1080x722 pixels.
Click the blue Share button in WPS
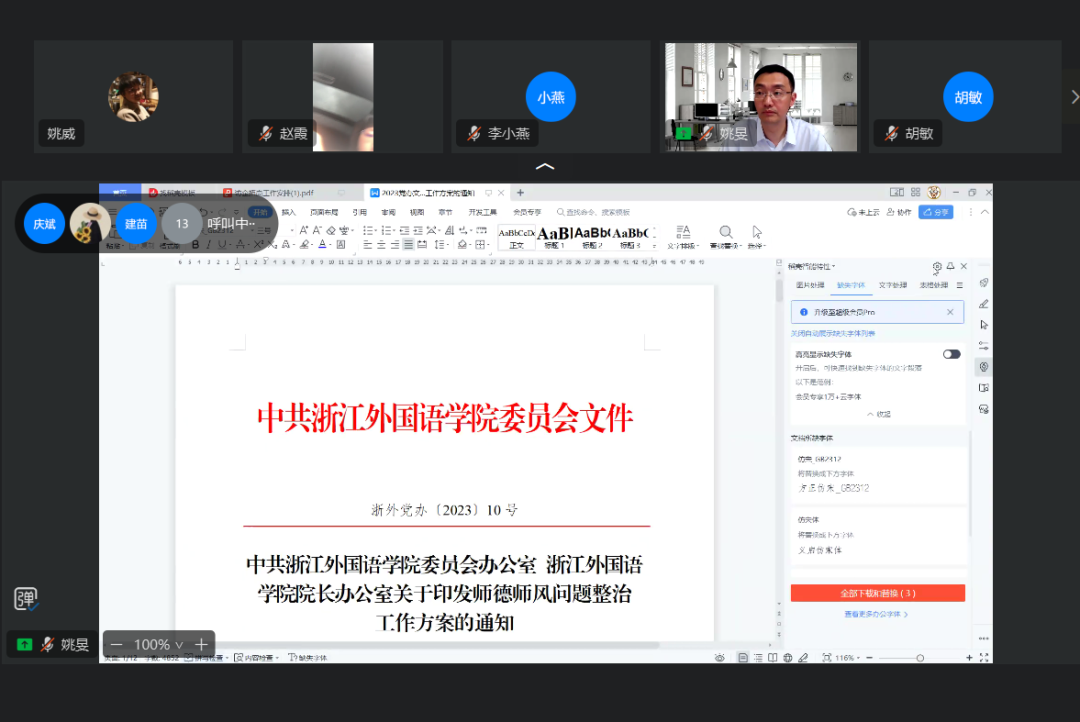937,212
